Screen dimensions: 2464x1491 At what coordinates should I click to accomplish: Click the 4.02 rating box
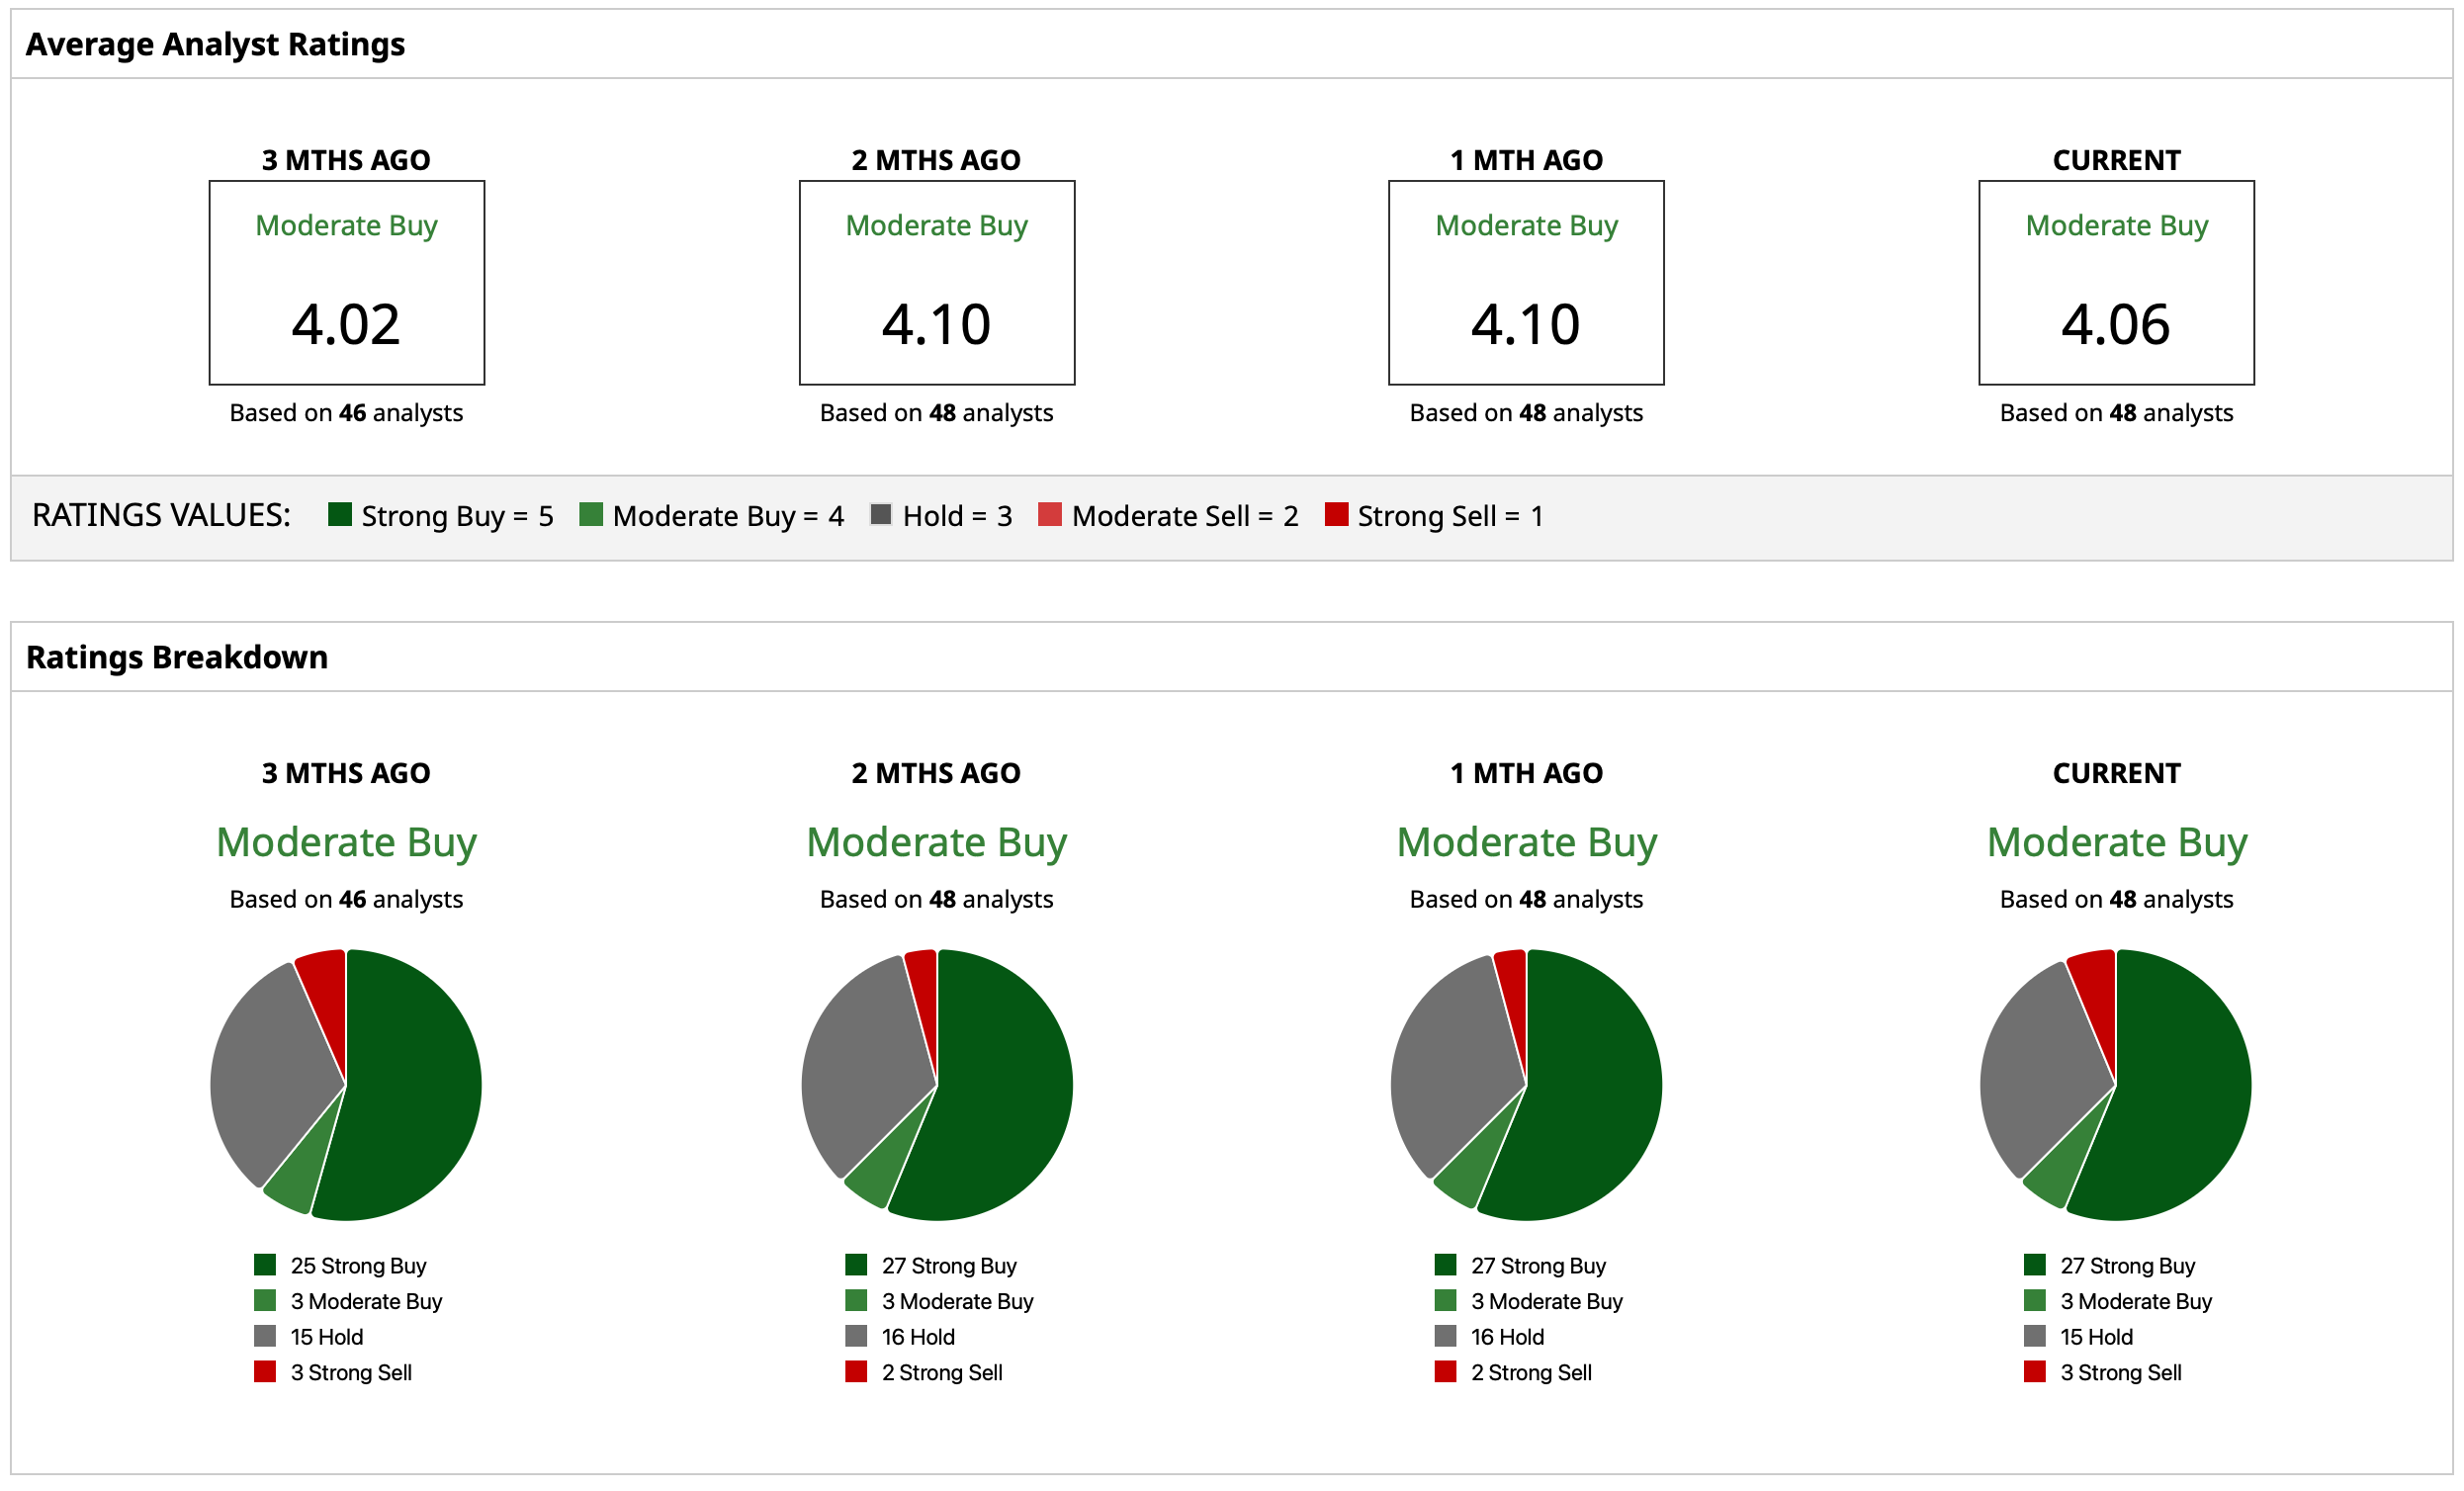[346, 283]
